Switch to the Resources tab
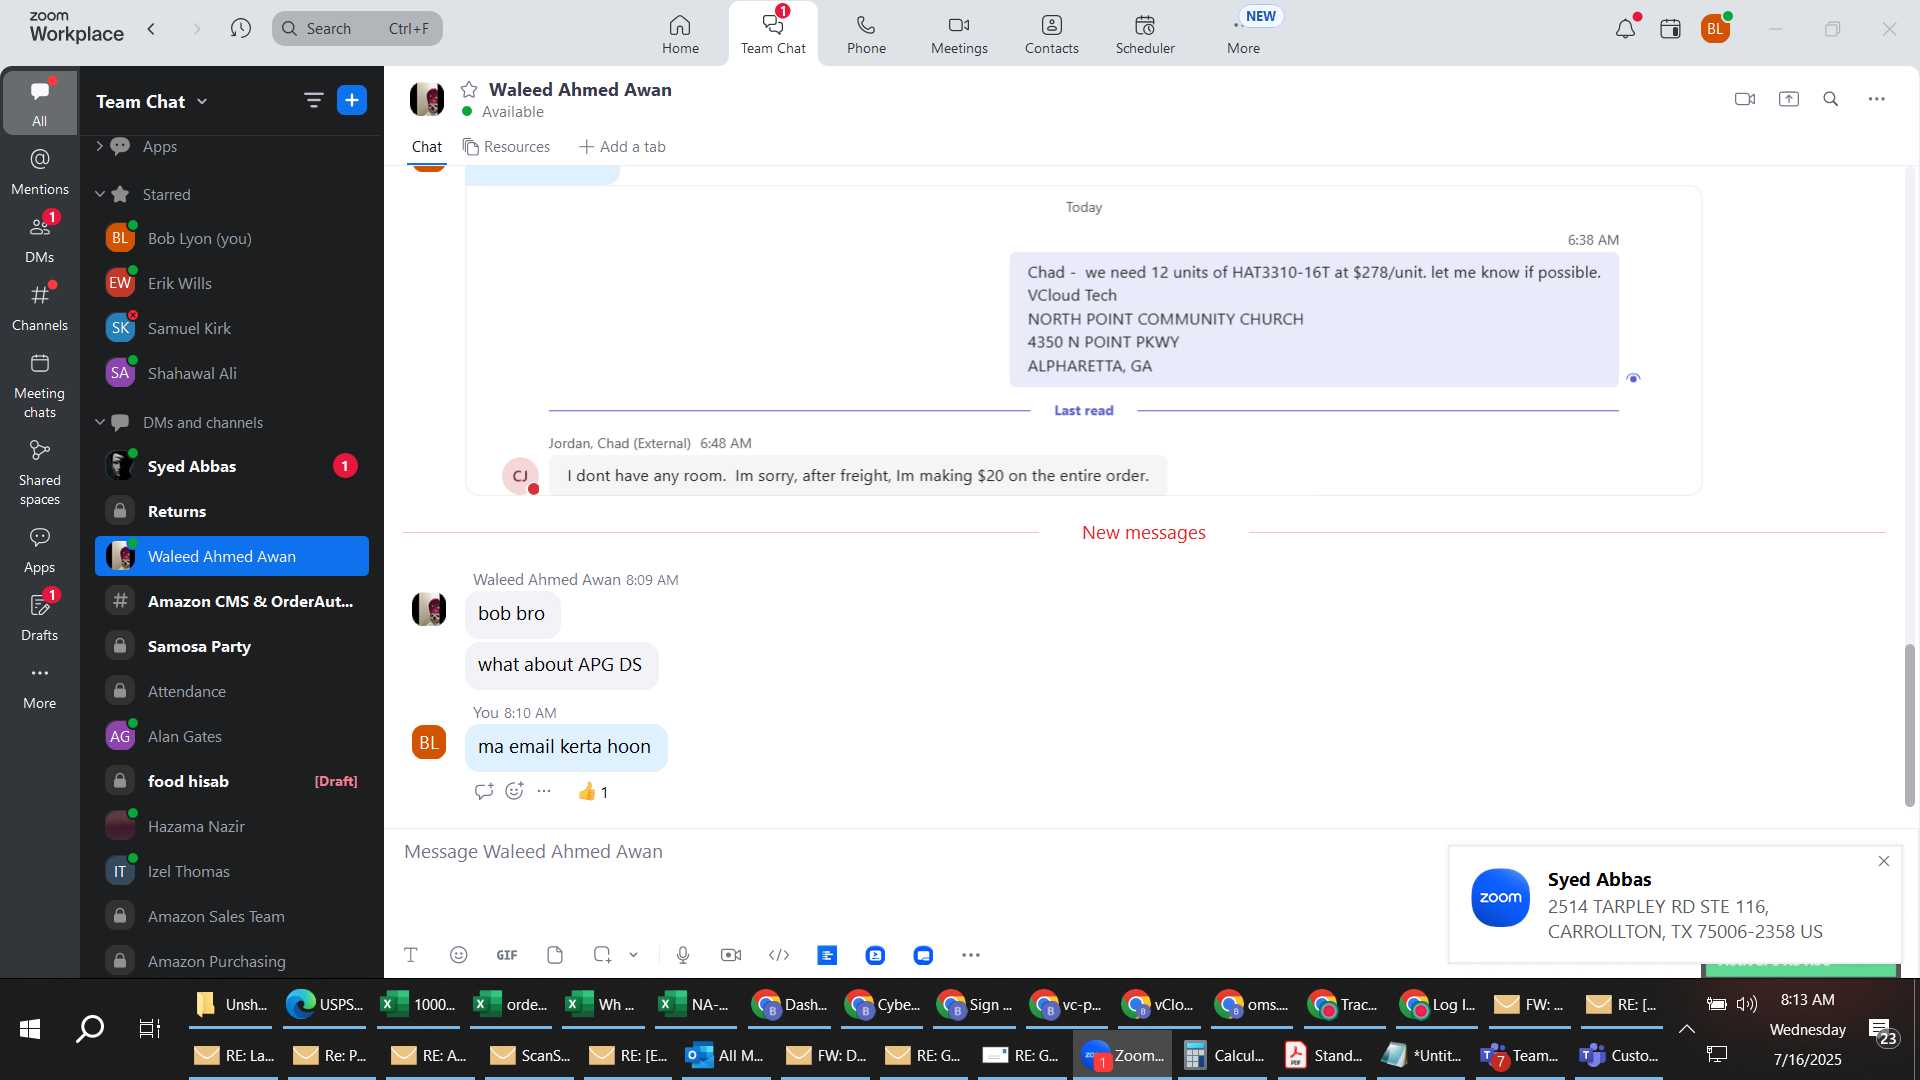 click(506, 147)
